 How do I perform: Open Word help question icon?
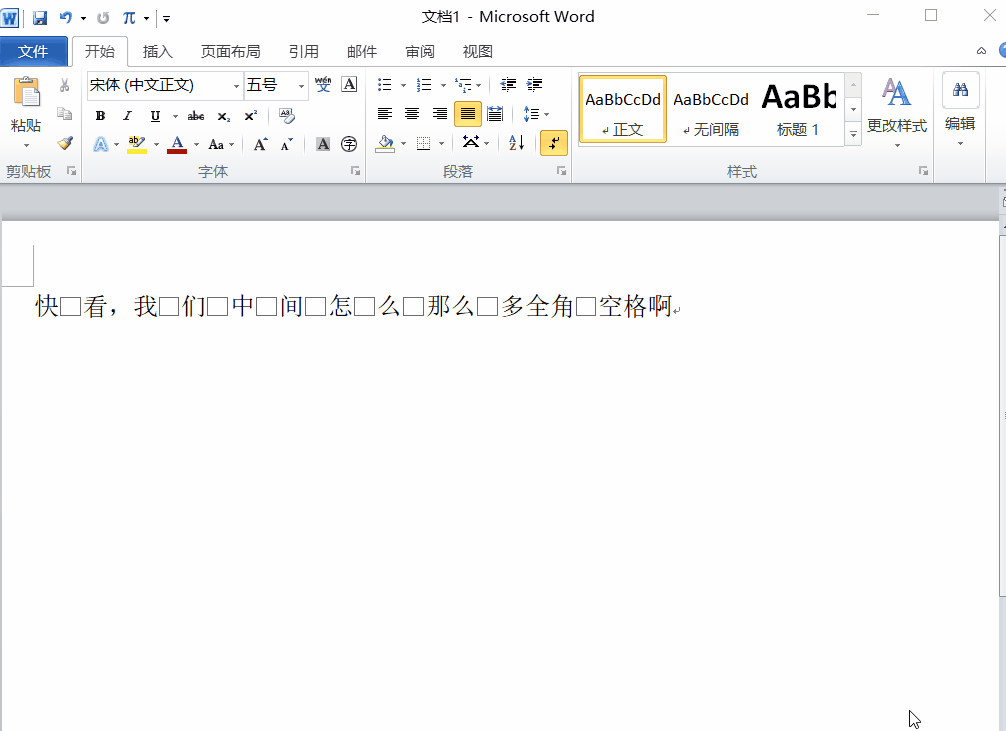1003,51
